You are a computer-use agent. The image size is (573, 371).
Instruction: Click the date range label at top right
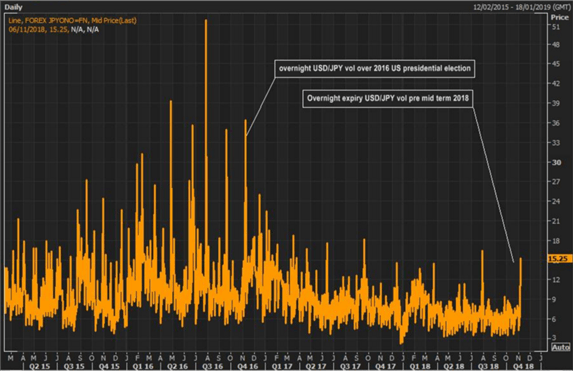tap(521, 7)
